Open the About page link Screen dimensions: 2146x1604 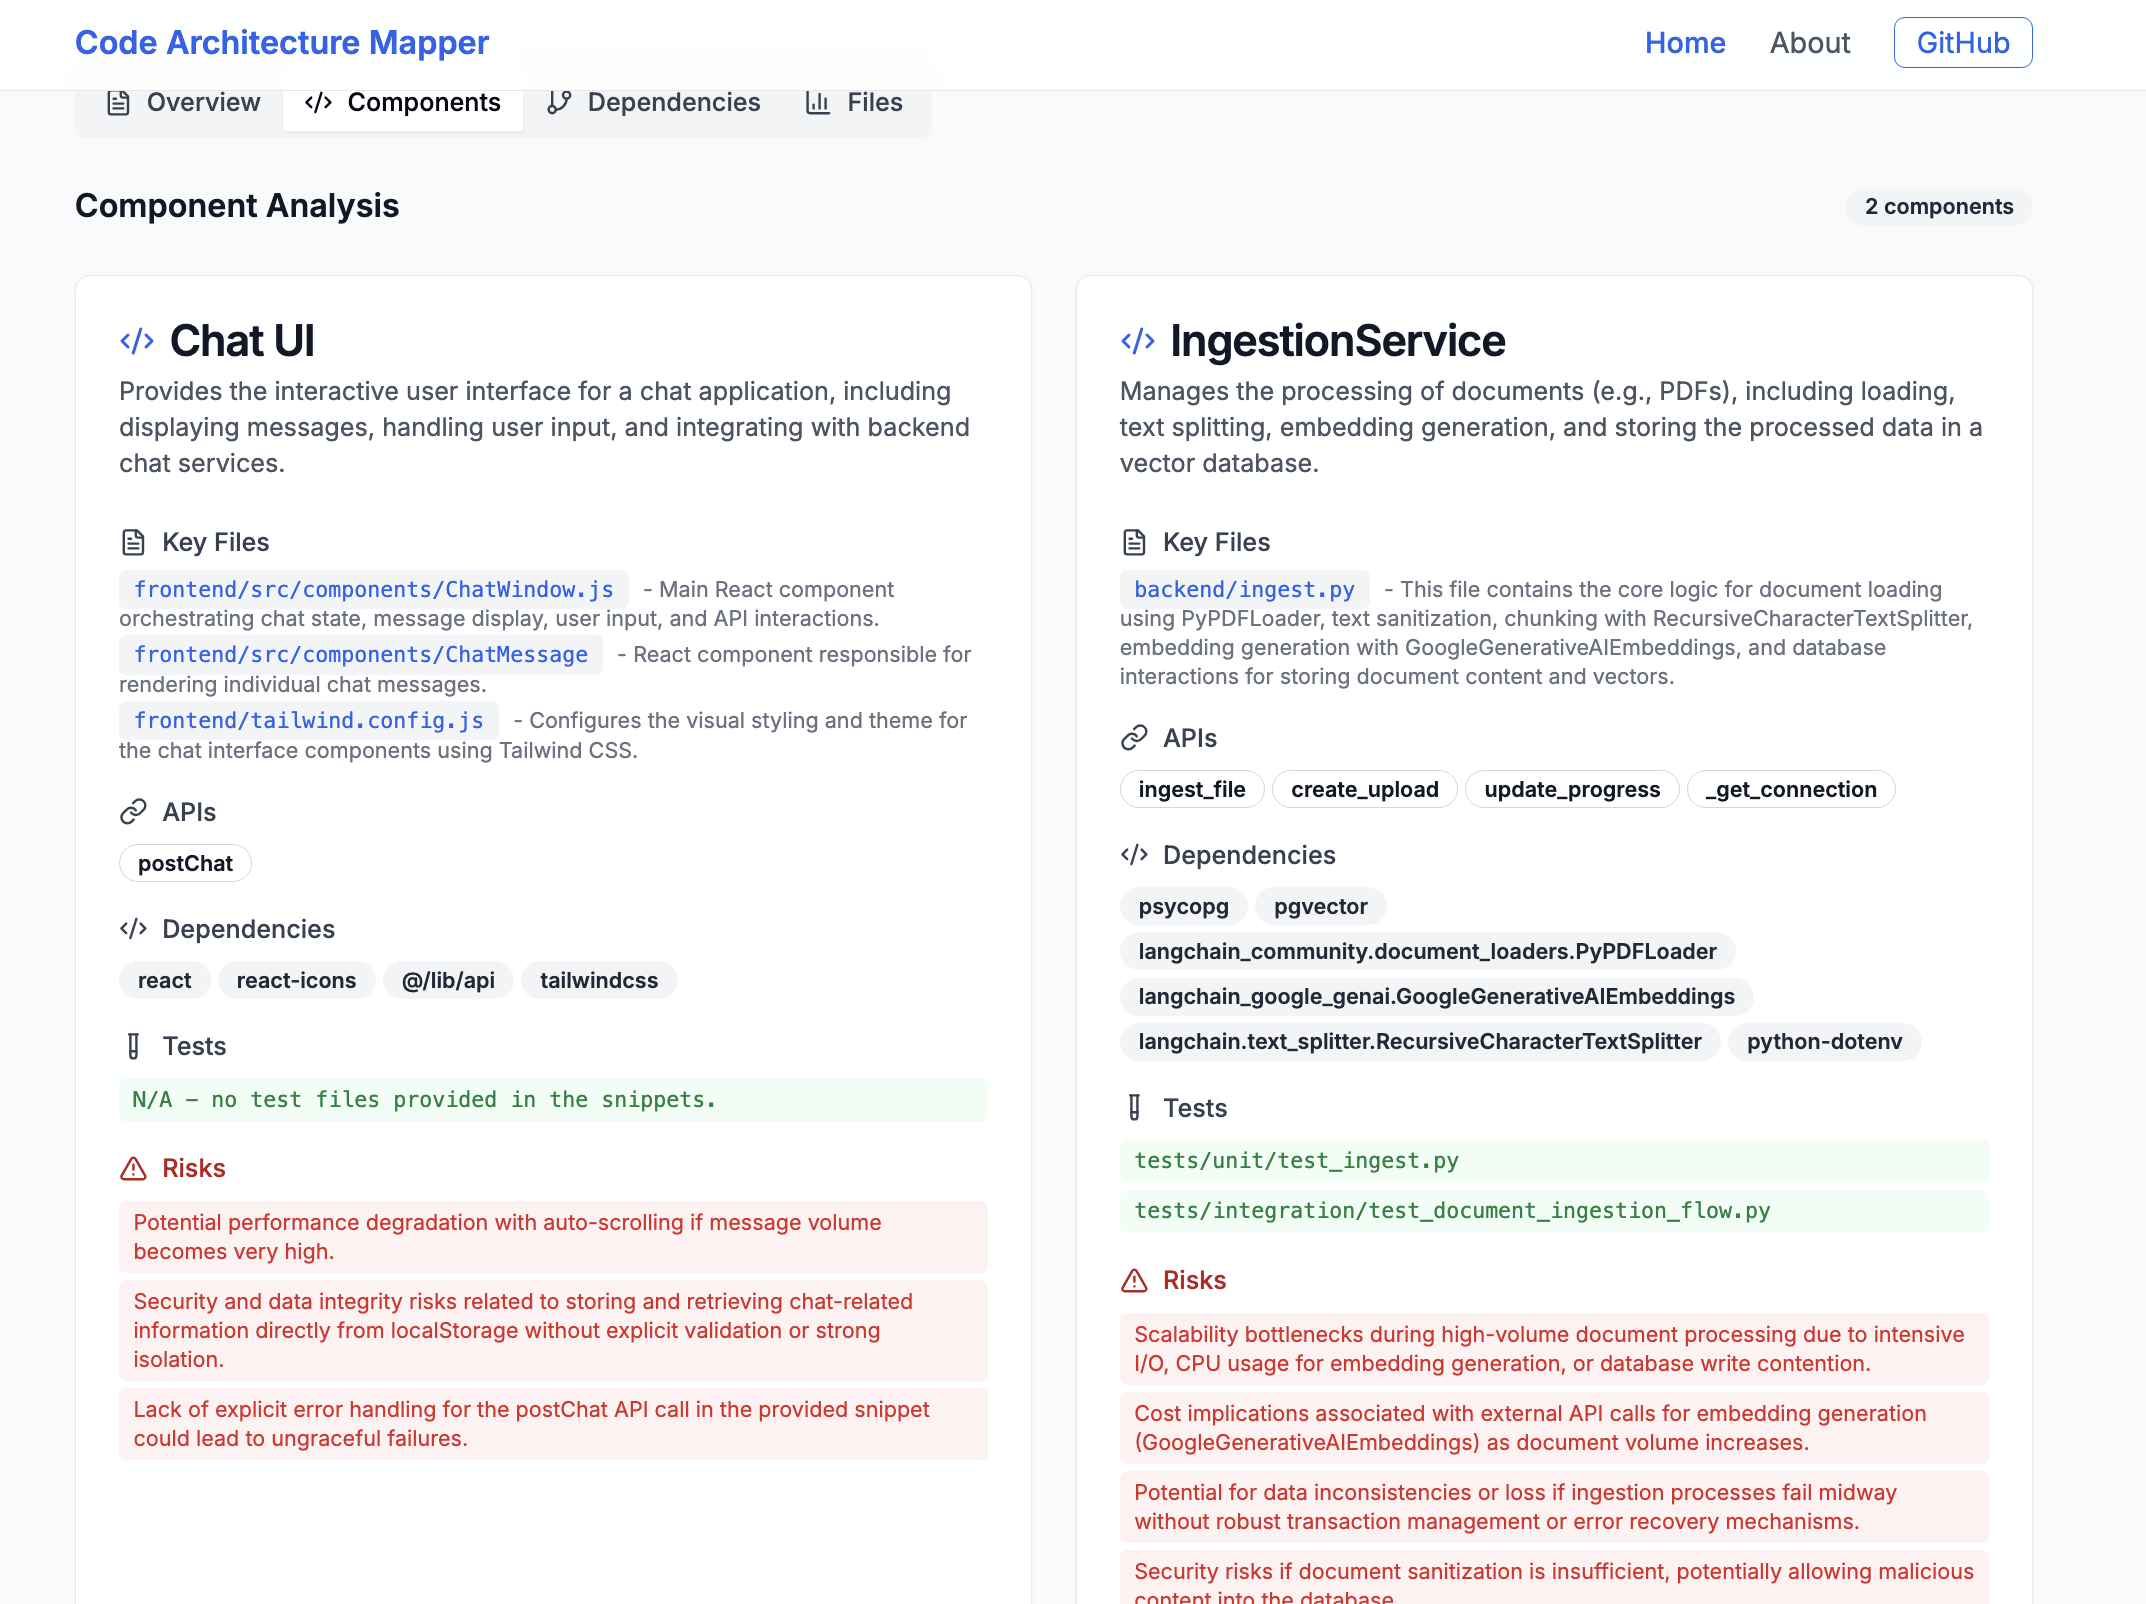(1810, 43)
